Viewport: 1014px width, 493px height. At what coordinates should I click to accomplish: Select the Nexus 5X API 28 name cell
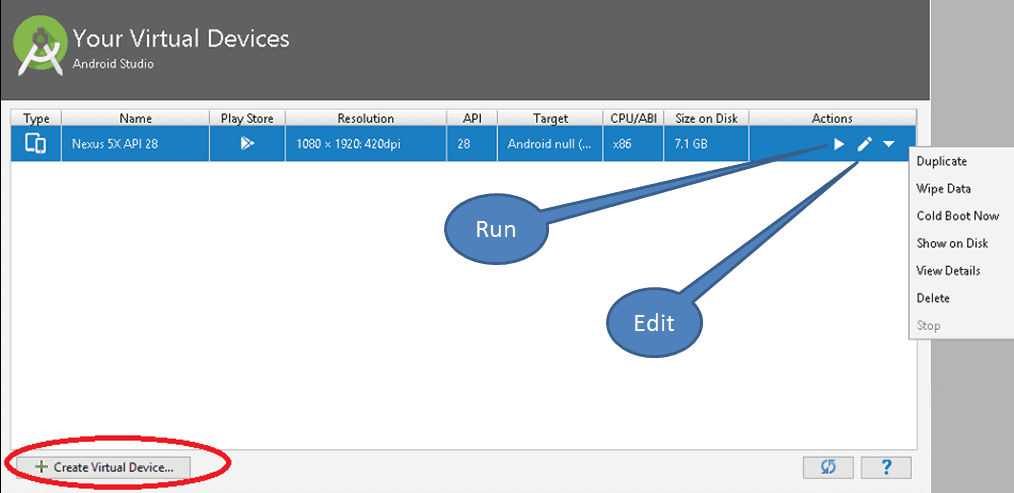click(x=135, y=144)
